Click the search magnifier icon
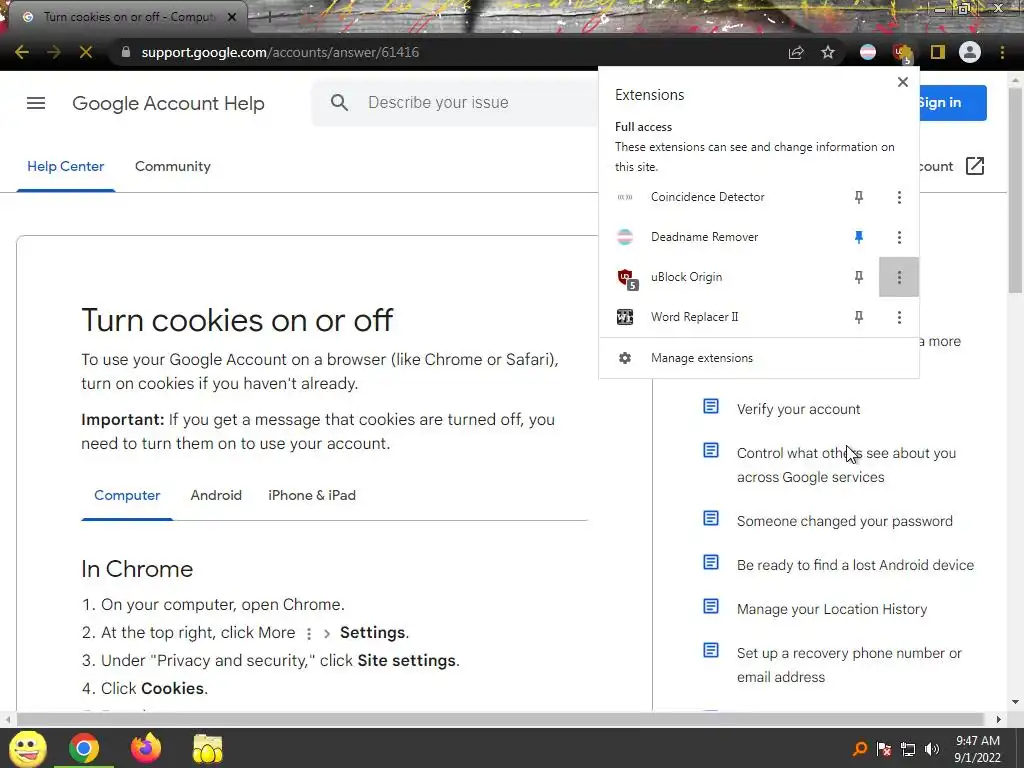Image resolution: width=1024 pixels, height=768 pixels. click(x=339, y=103)
